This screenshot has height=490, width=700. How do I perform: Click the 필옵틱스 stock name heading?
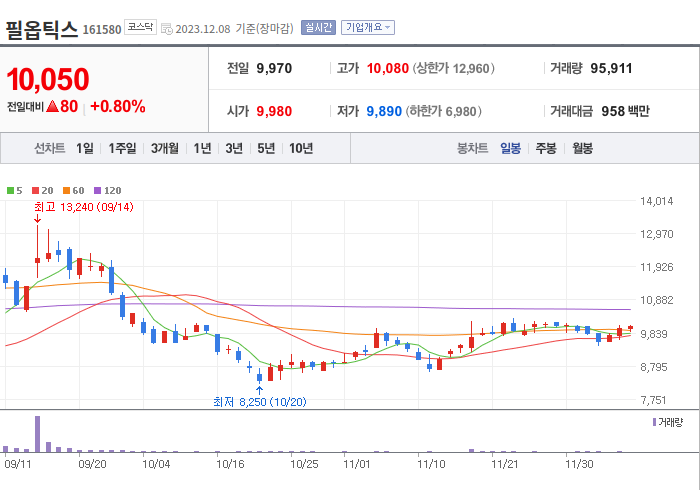42,30
